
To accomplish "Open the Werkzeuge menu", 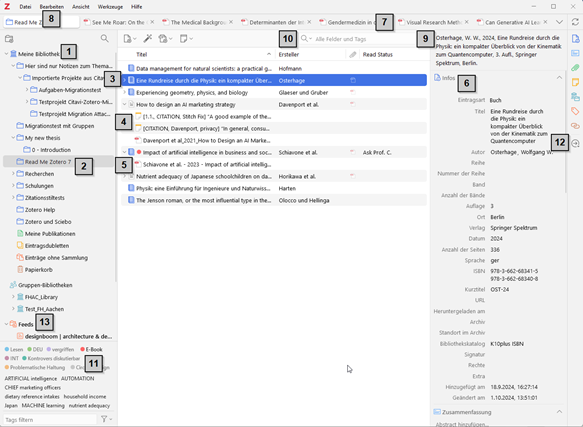I will [110, 7].
